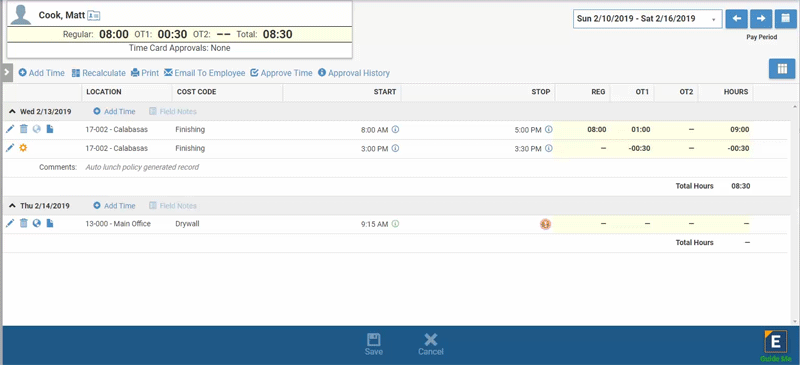Click Recalculate in the toolbar
Image resolution: width=800 pixels, height=365 pixels.
(98, 73)
